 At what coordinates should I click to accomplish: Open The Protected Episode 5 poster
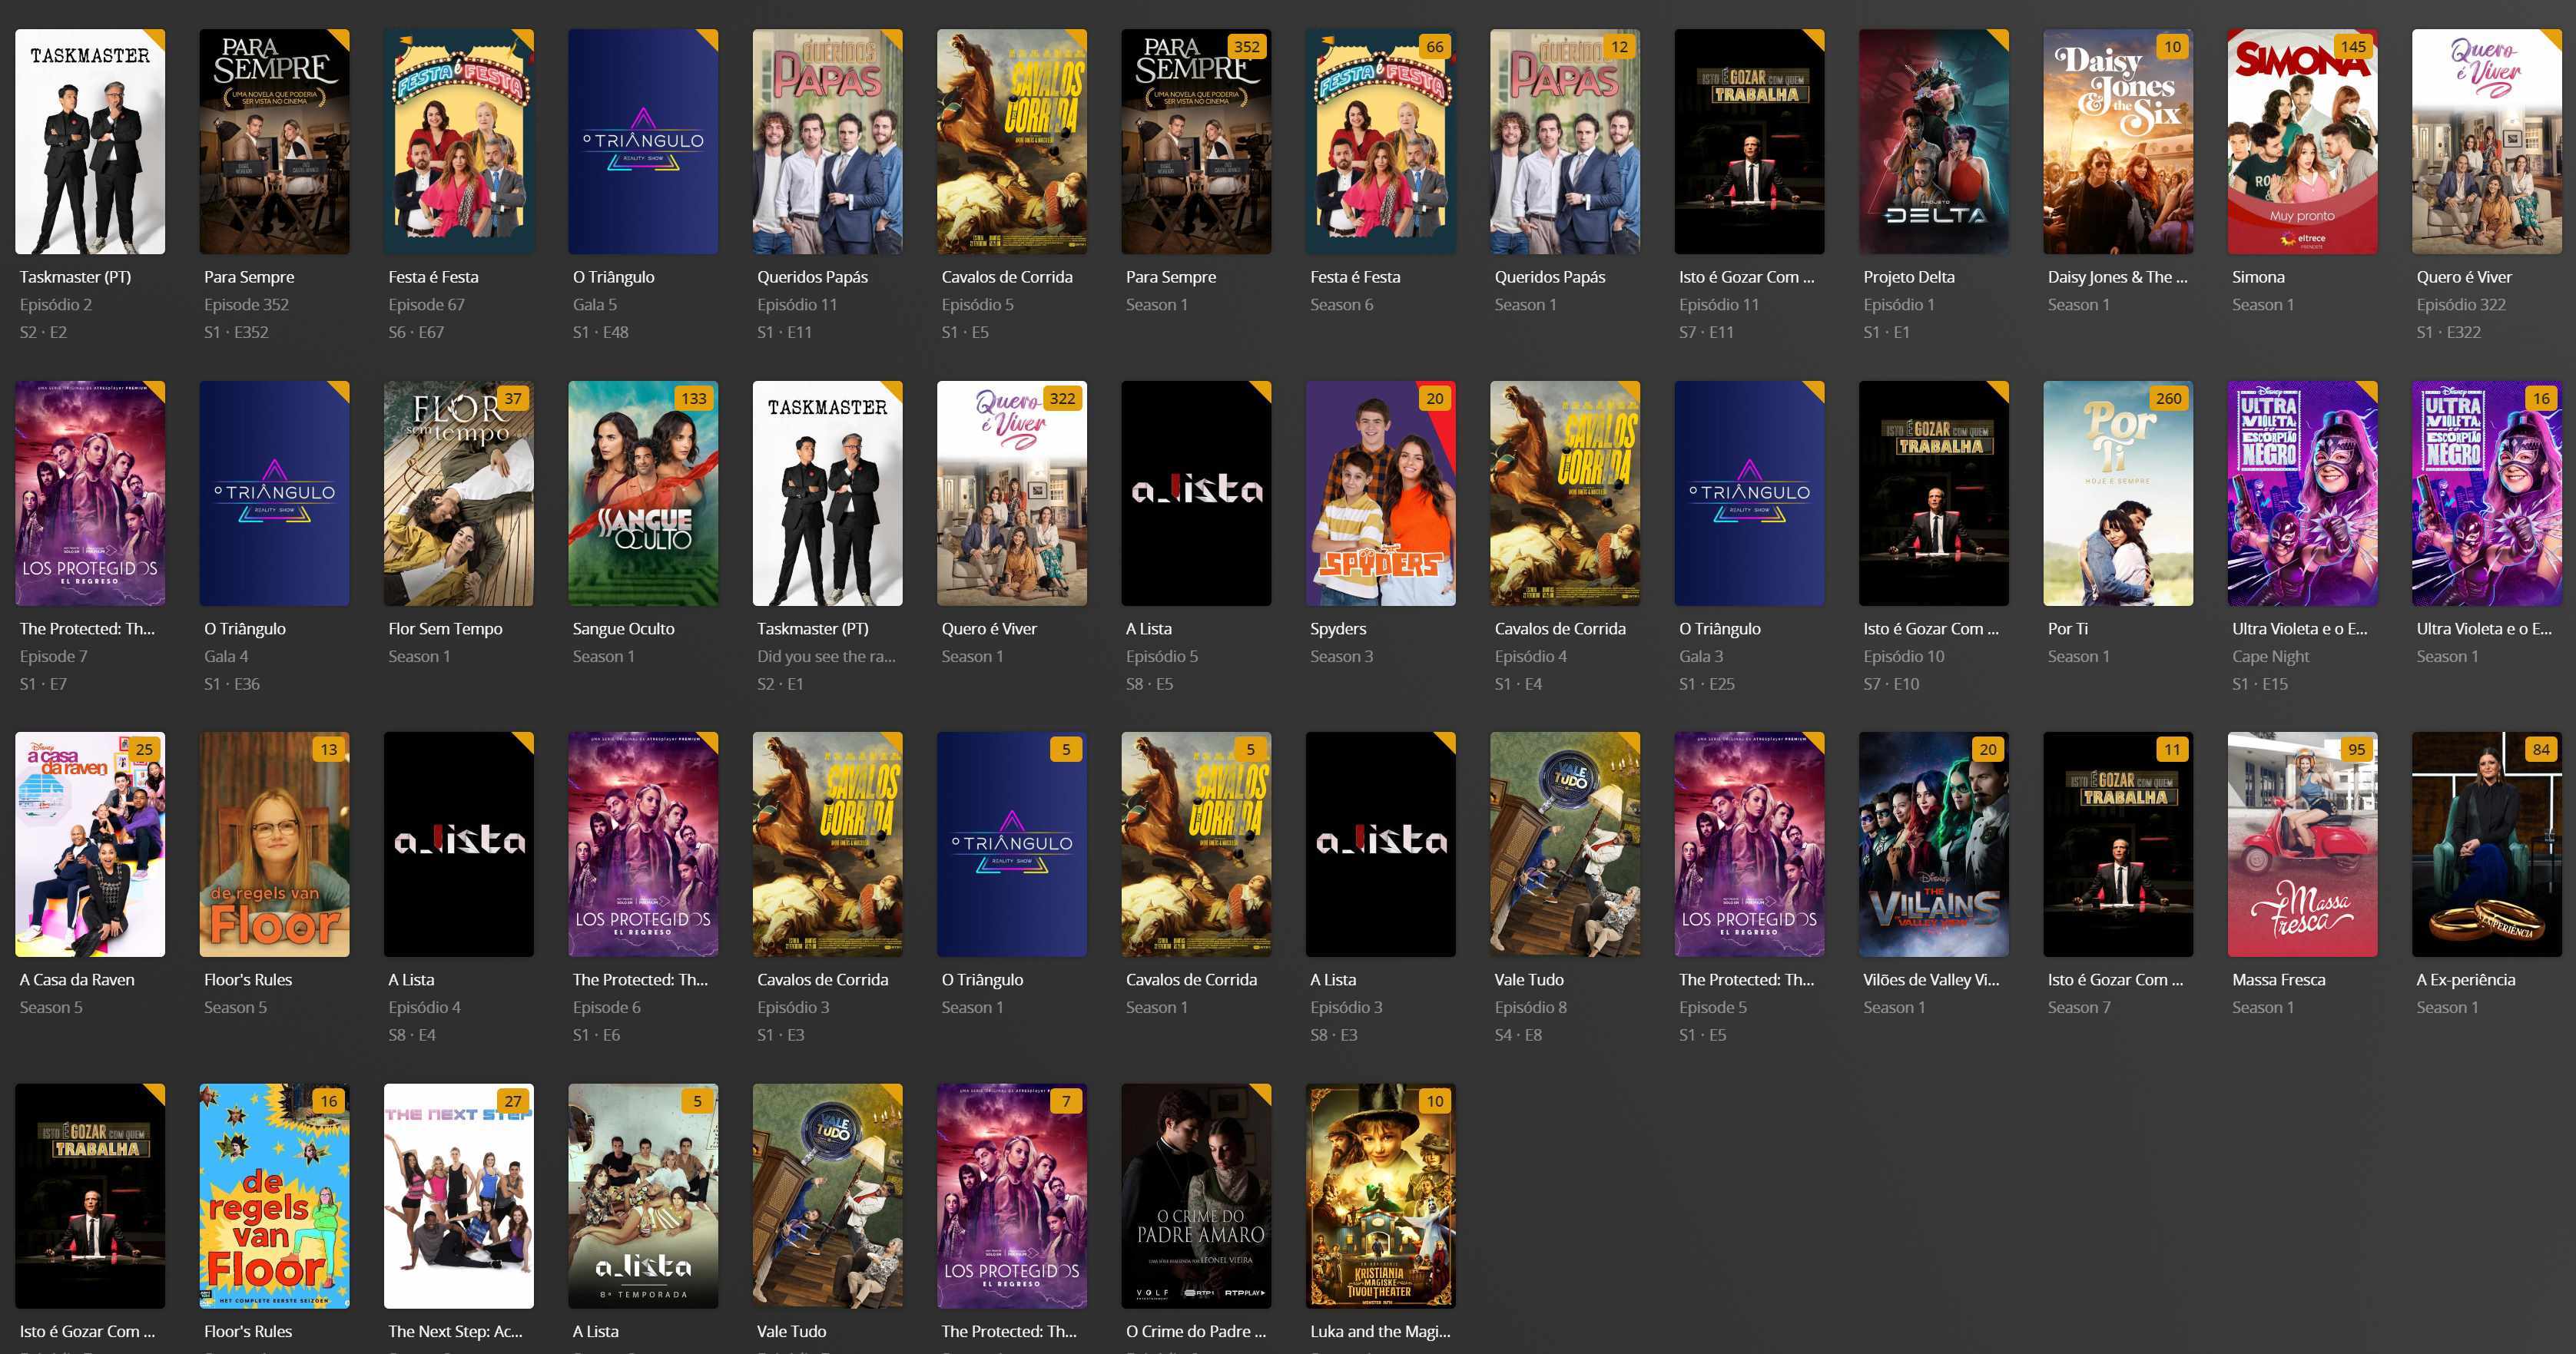pyautogui.click(x=1749, y=844)
